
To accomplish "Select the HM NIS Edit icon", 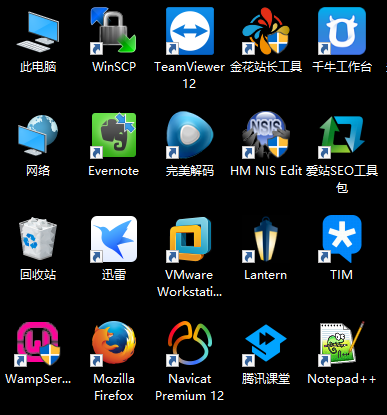I will (x=266, y=135).
